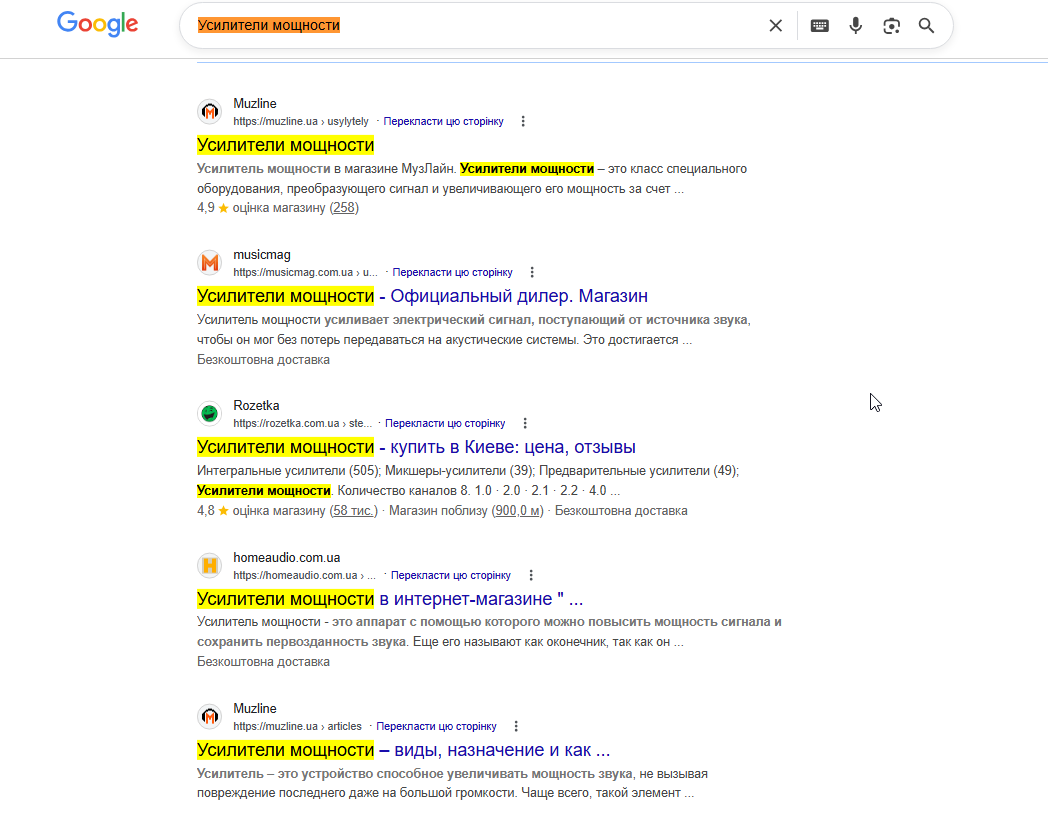Click the Muzline favicon of articles result
Image resolution: width=1048 pixels, height=815 pixels.
point(210,717)
